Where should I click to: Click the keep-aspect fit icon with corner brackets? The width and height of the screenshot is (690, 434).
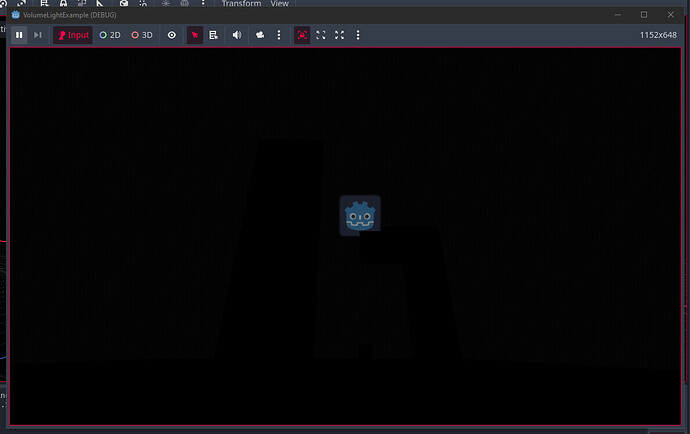(321, 35)
